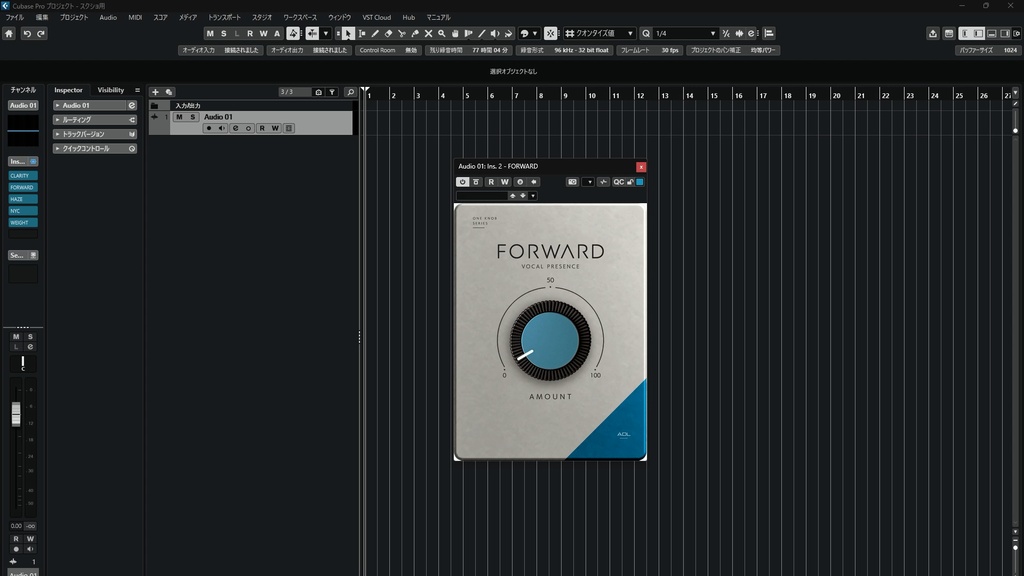Click the Audio 01 channel name button
Viewport: 1024px width, 576px height.
[23, 105]
